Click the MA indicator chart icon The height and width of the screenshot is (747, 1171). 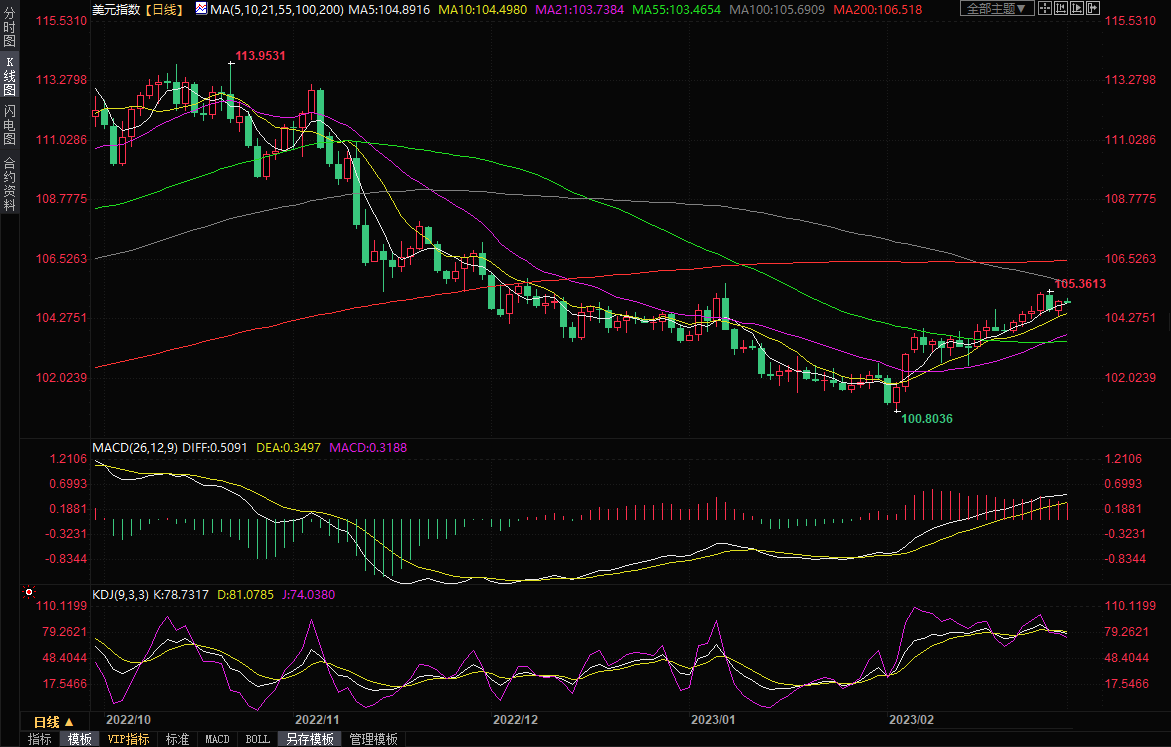click(201, 9)
